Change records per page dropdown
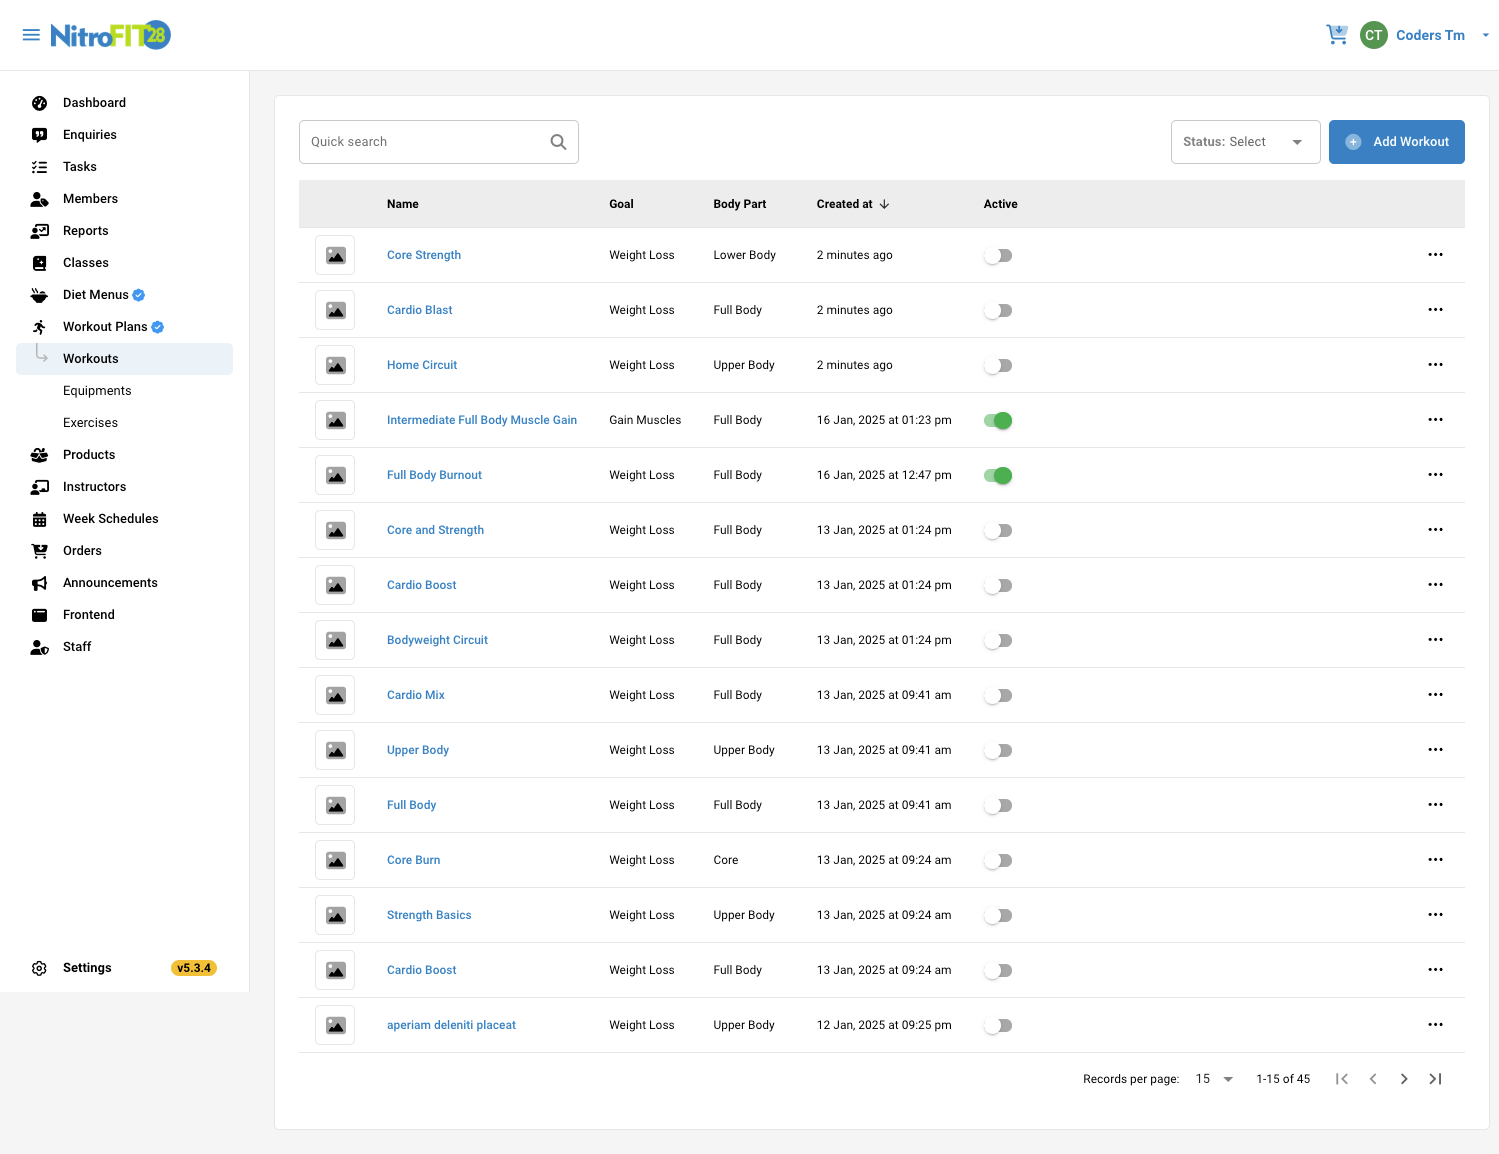This screenshot has height=1154, width=1499. click(x=1215, y=1079)
